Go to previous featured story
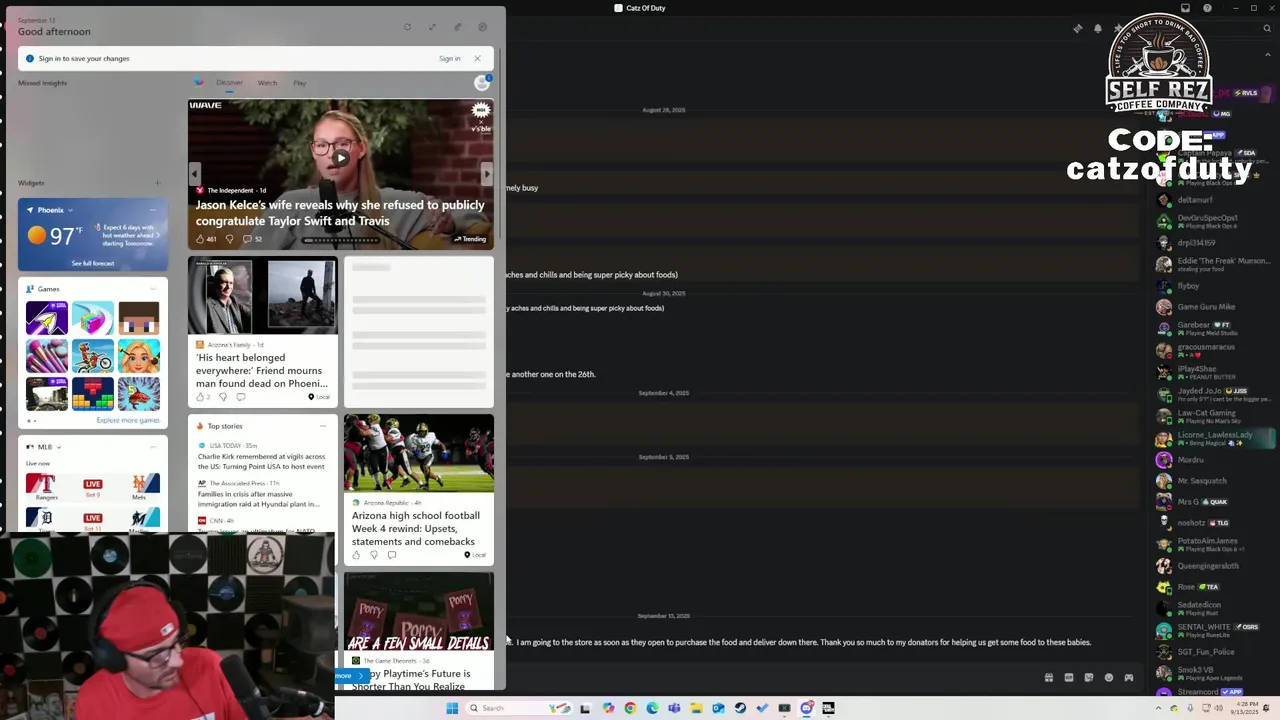 click(x=195, y=173)
